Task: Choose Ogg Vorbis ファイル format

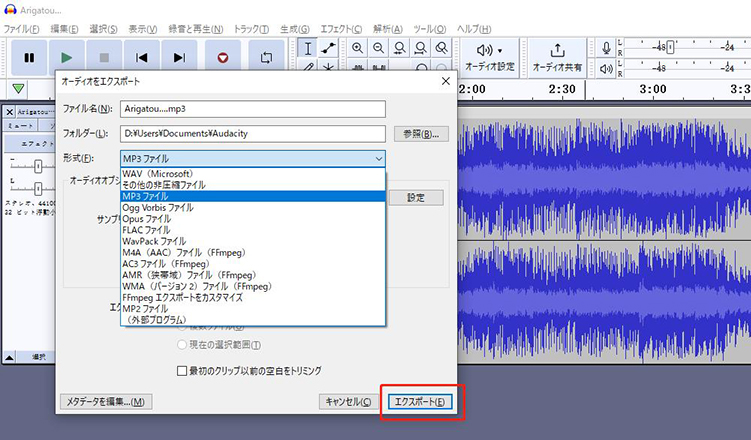Action: (253, 207)
